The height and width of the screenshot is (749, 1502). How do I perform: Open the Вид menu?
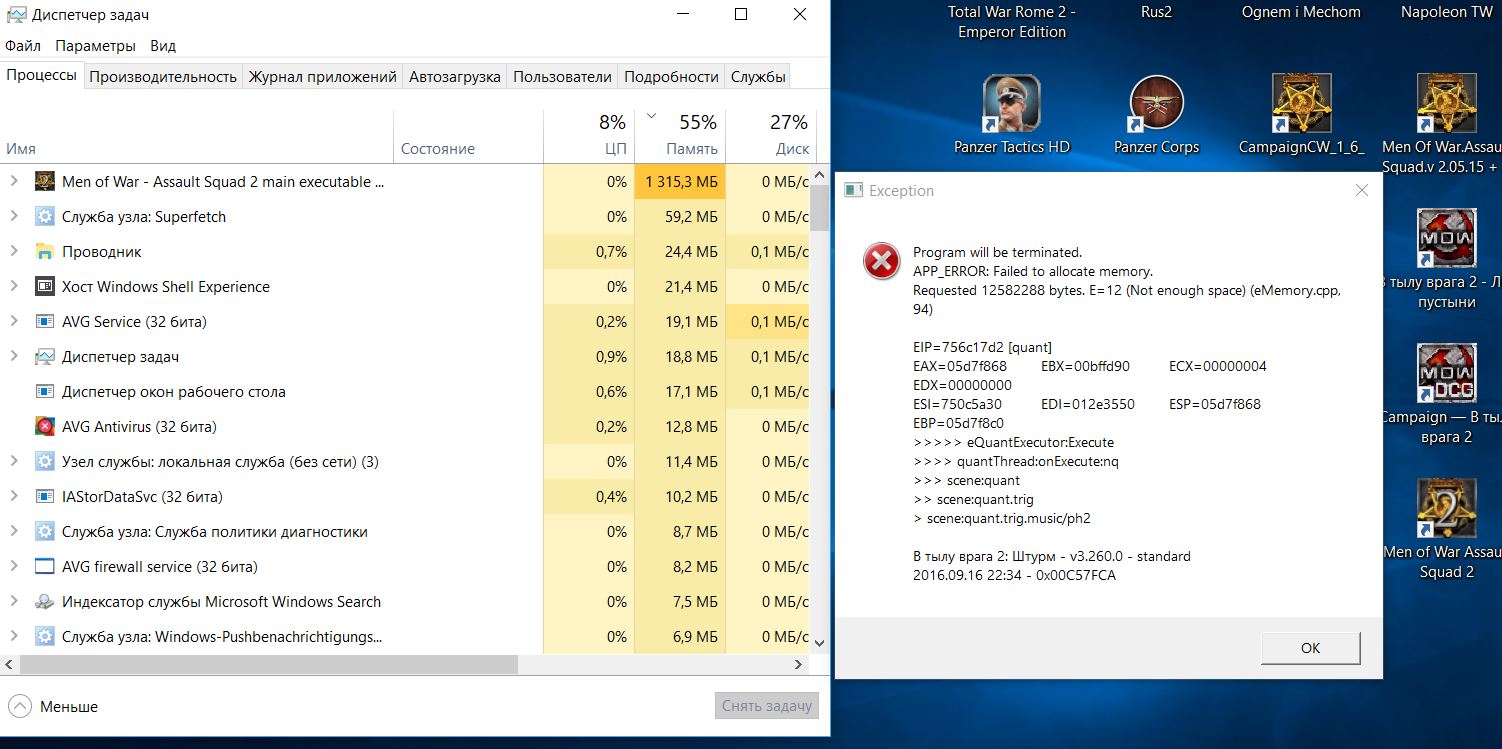click(x=163, y=46)
